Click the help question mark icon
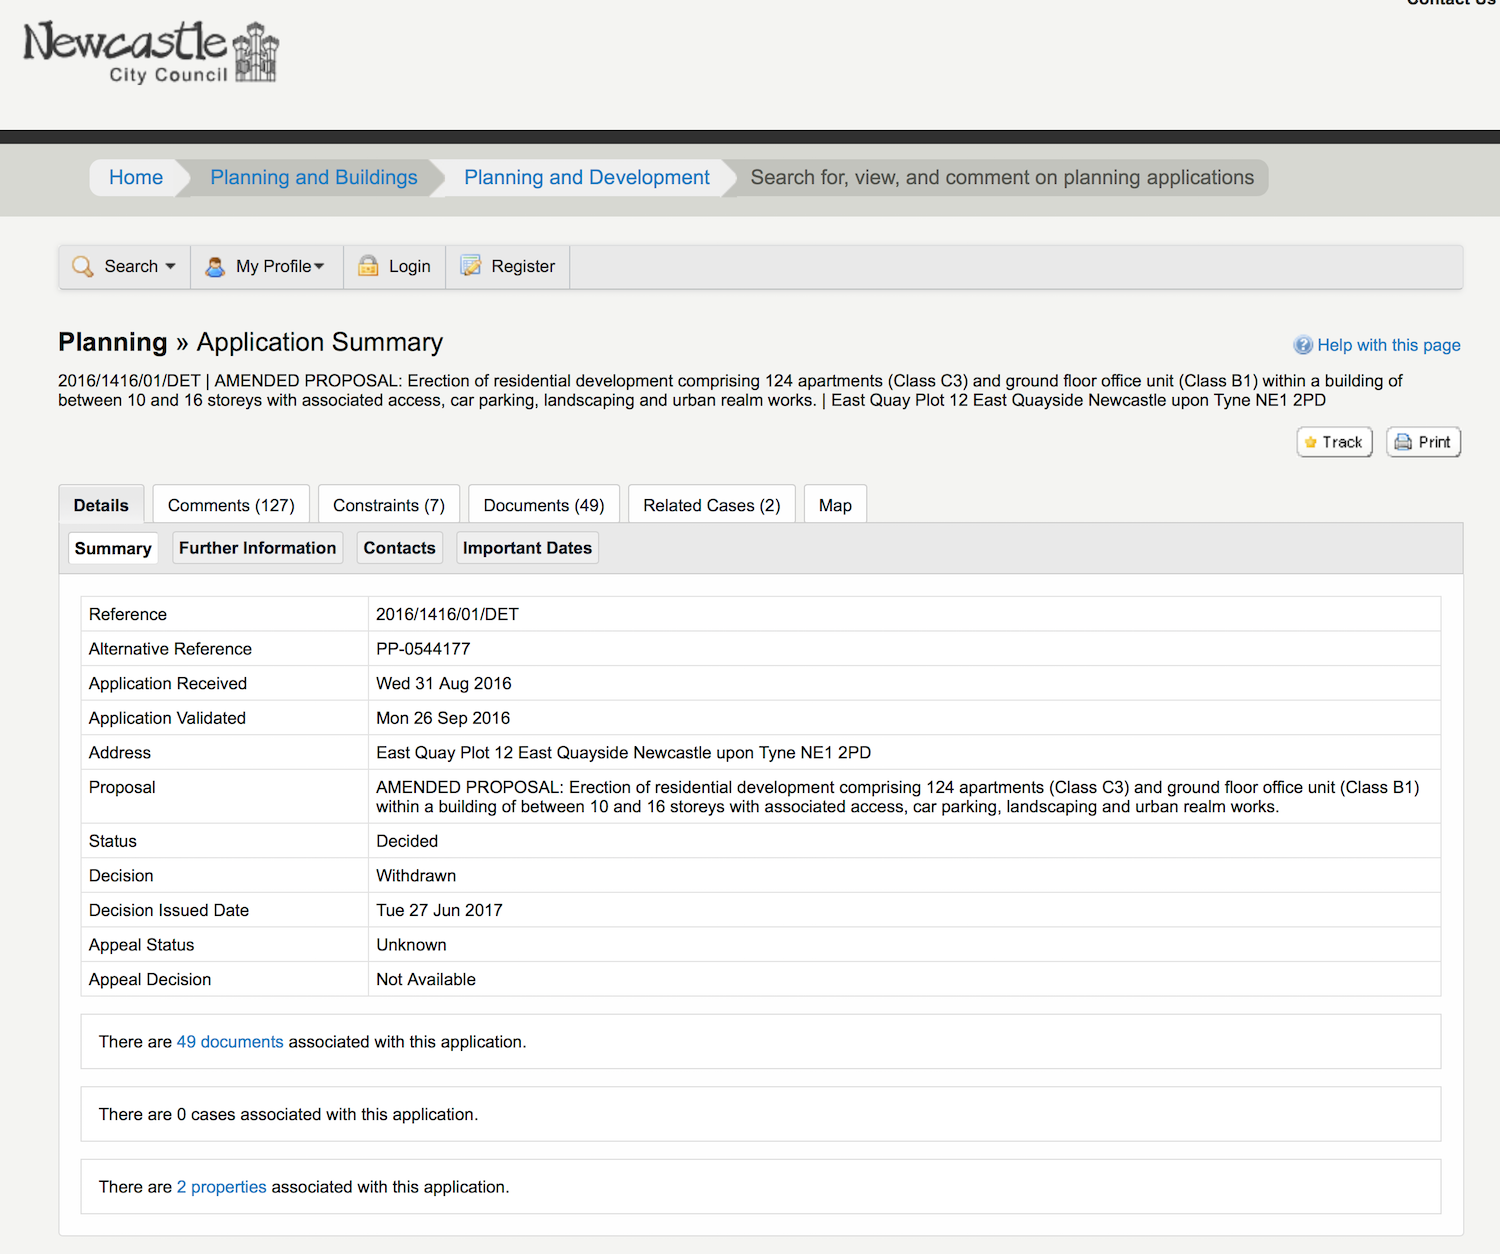This screenshot has width=1500, height=1254. tap(1303, 345)
